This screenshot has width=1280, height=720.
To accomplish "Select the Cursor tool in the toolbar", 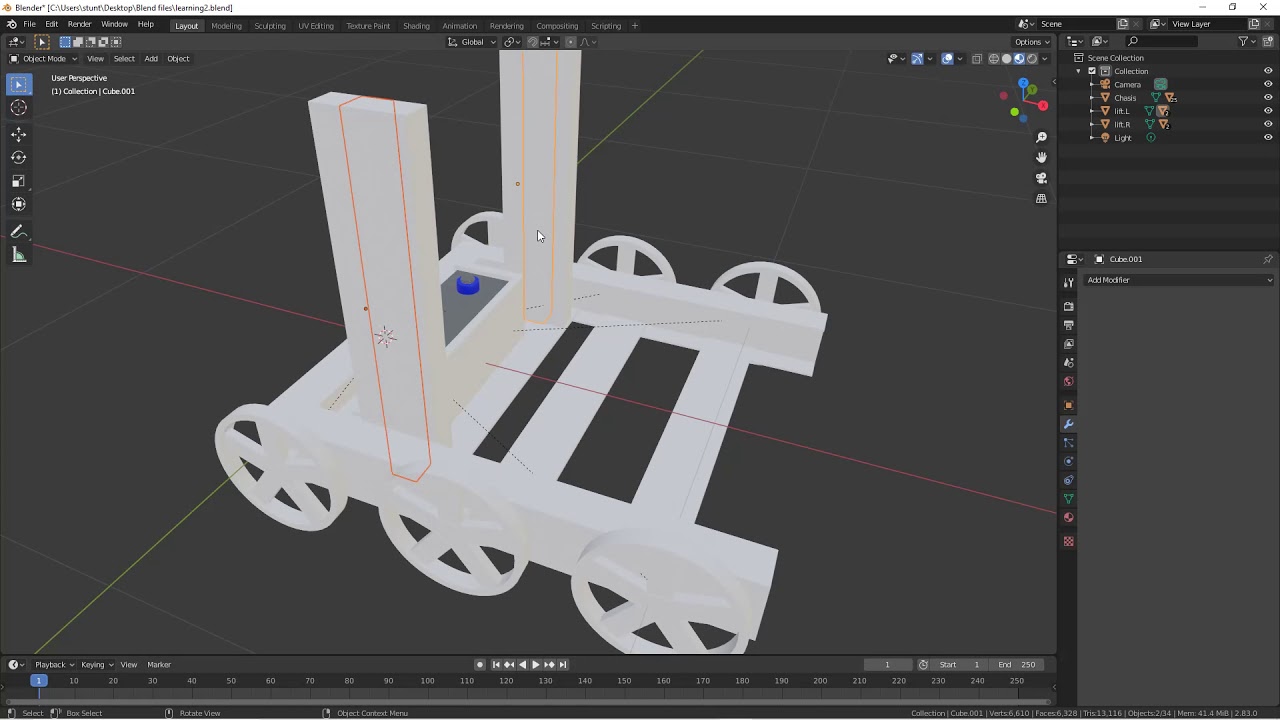I will tap(19, 108).
